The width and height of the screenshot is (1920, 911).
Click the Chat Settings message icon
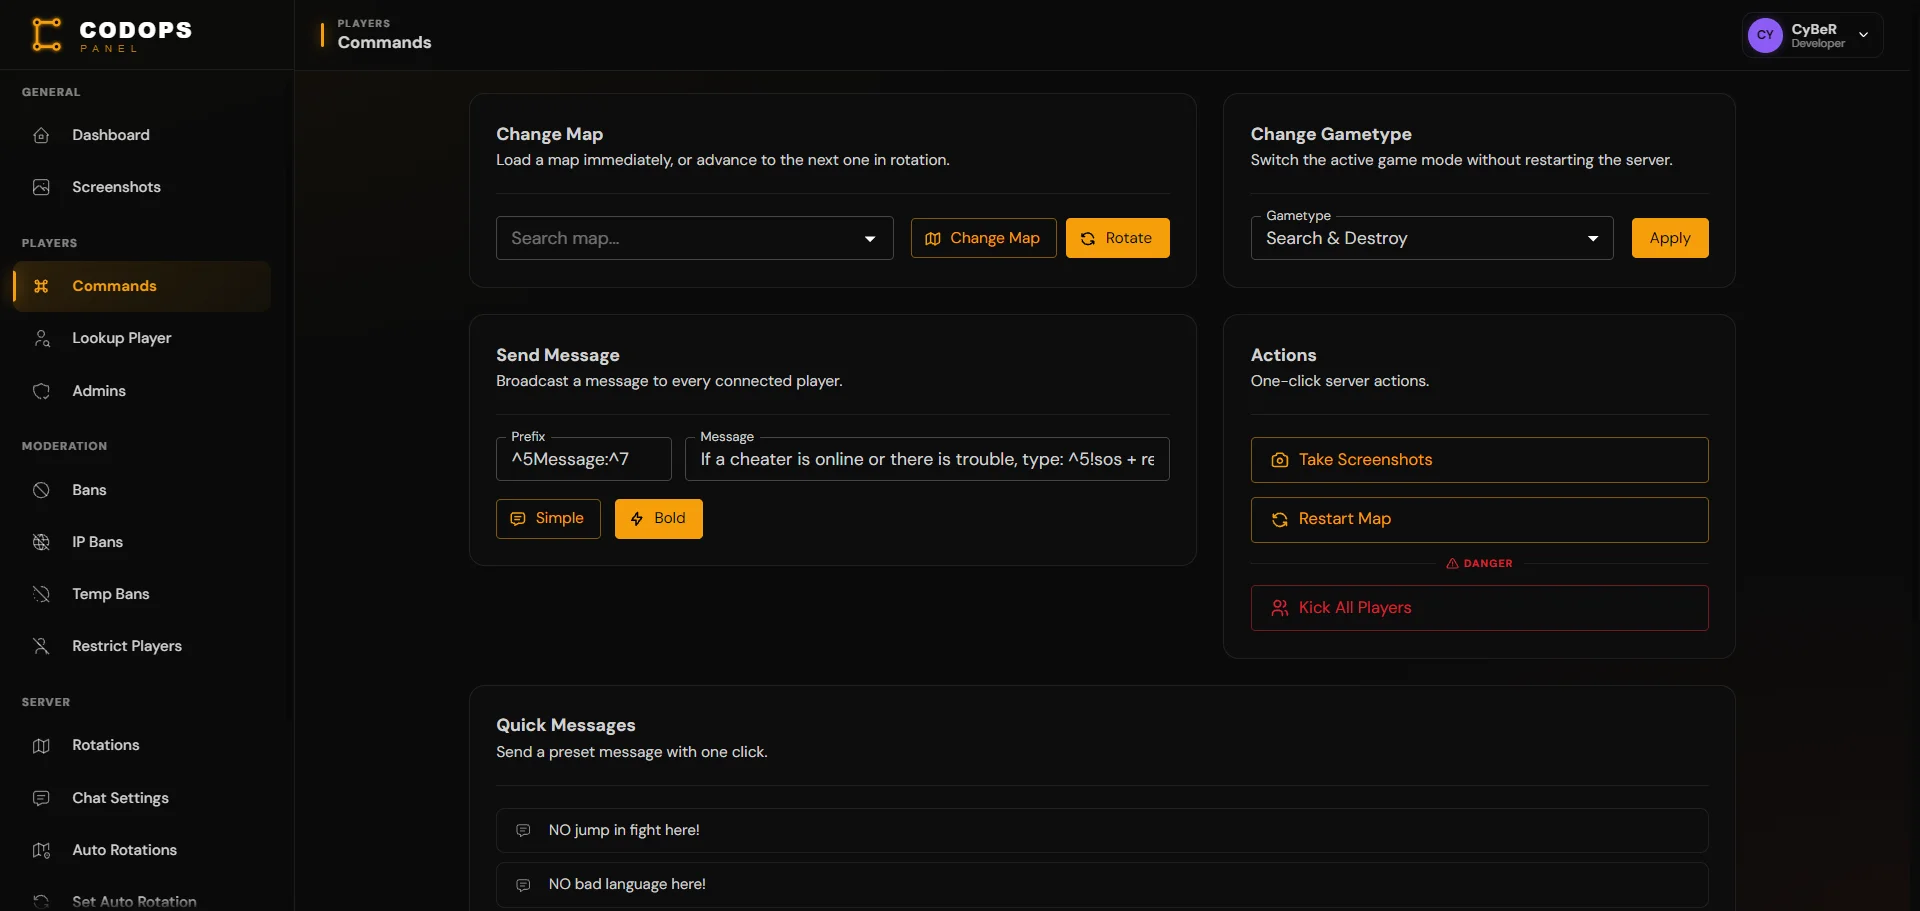pyautogui.click(x=41, y=798)
